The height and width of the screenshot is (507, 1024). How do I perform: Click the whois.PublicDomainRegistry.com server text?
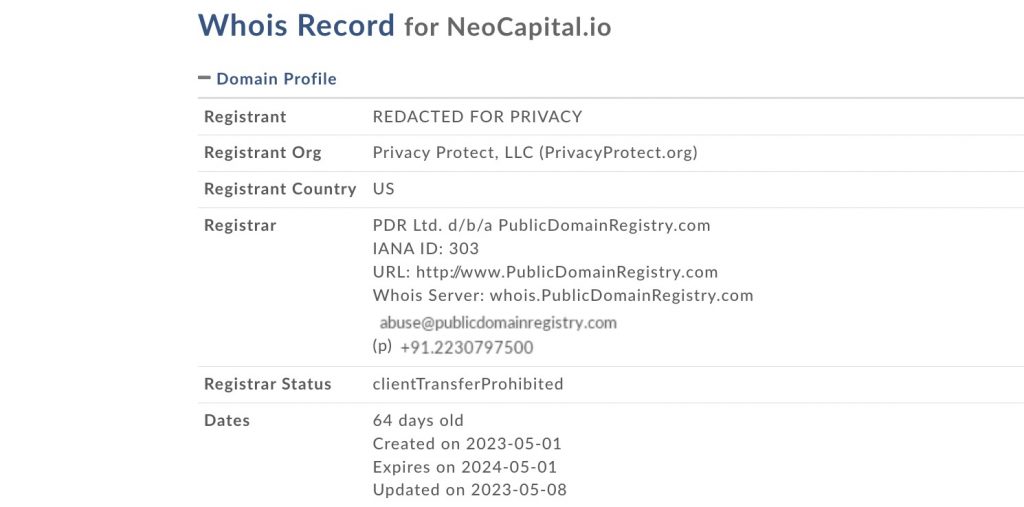point(622,295)
